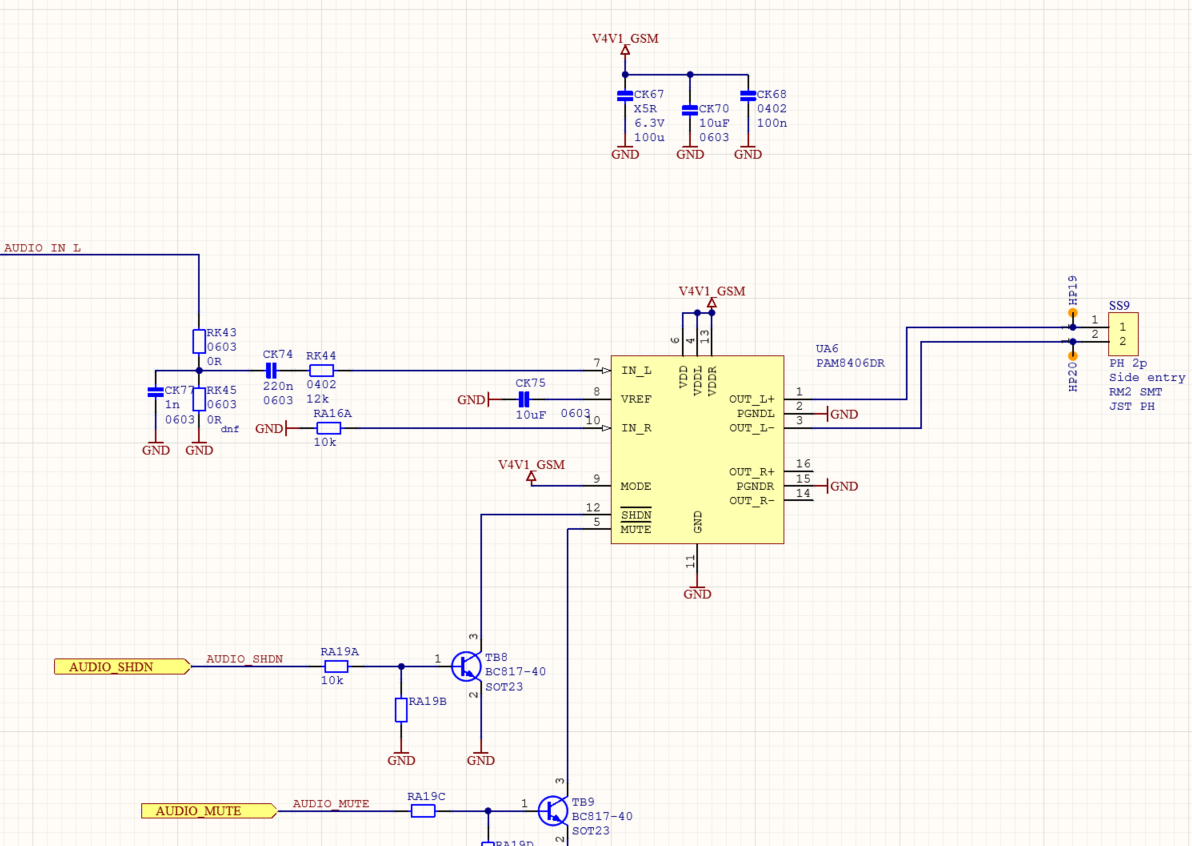Click the UA6 designator text
This screenshot has width=1192, height=846.
(x=827, y=349)
